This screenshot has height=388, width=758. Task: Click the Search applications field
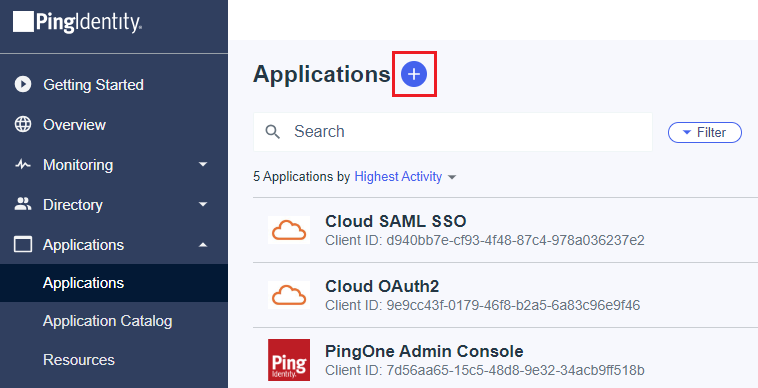click(x=453, y=132)
